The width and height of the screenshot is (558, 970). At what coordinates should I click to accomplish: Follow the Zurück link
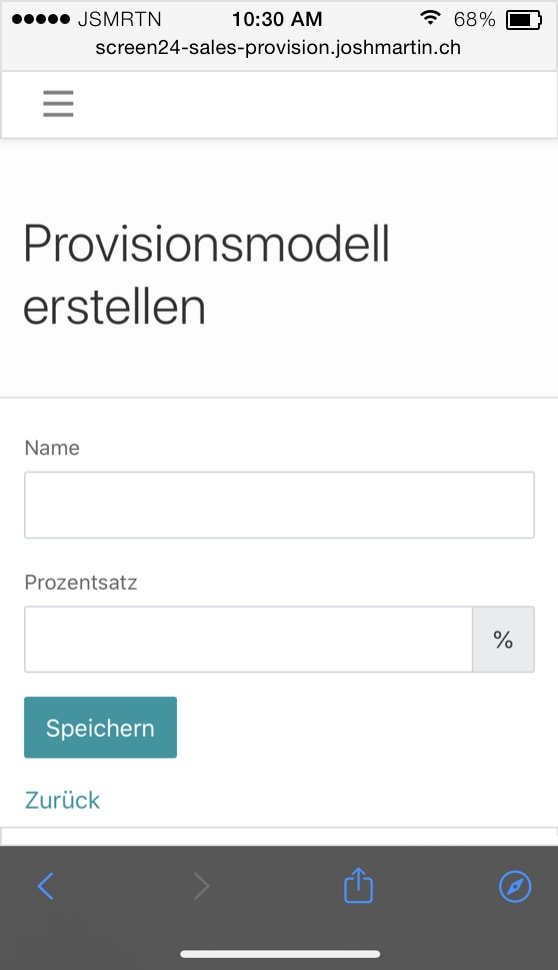pyautogui.click(x=62, y=800)
